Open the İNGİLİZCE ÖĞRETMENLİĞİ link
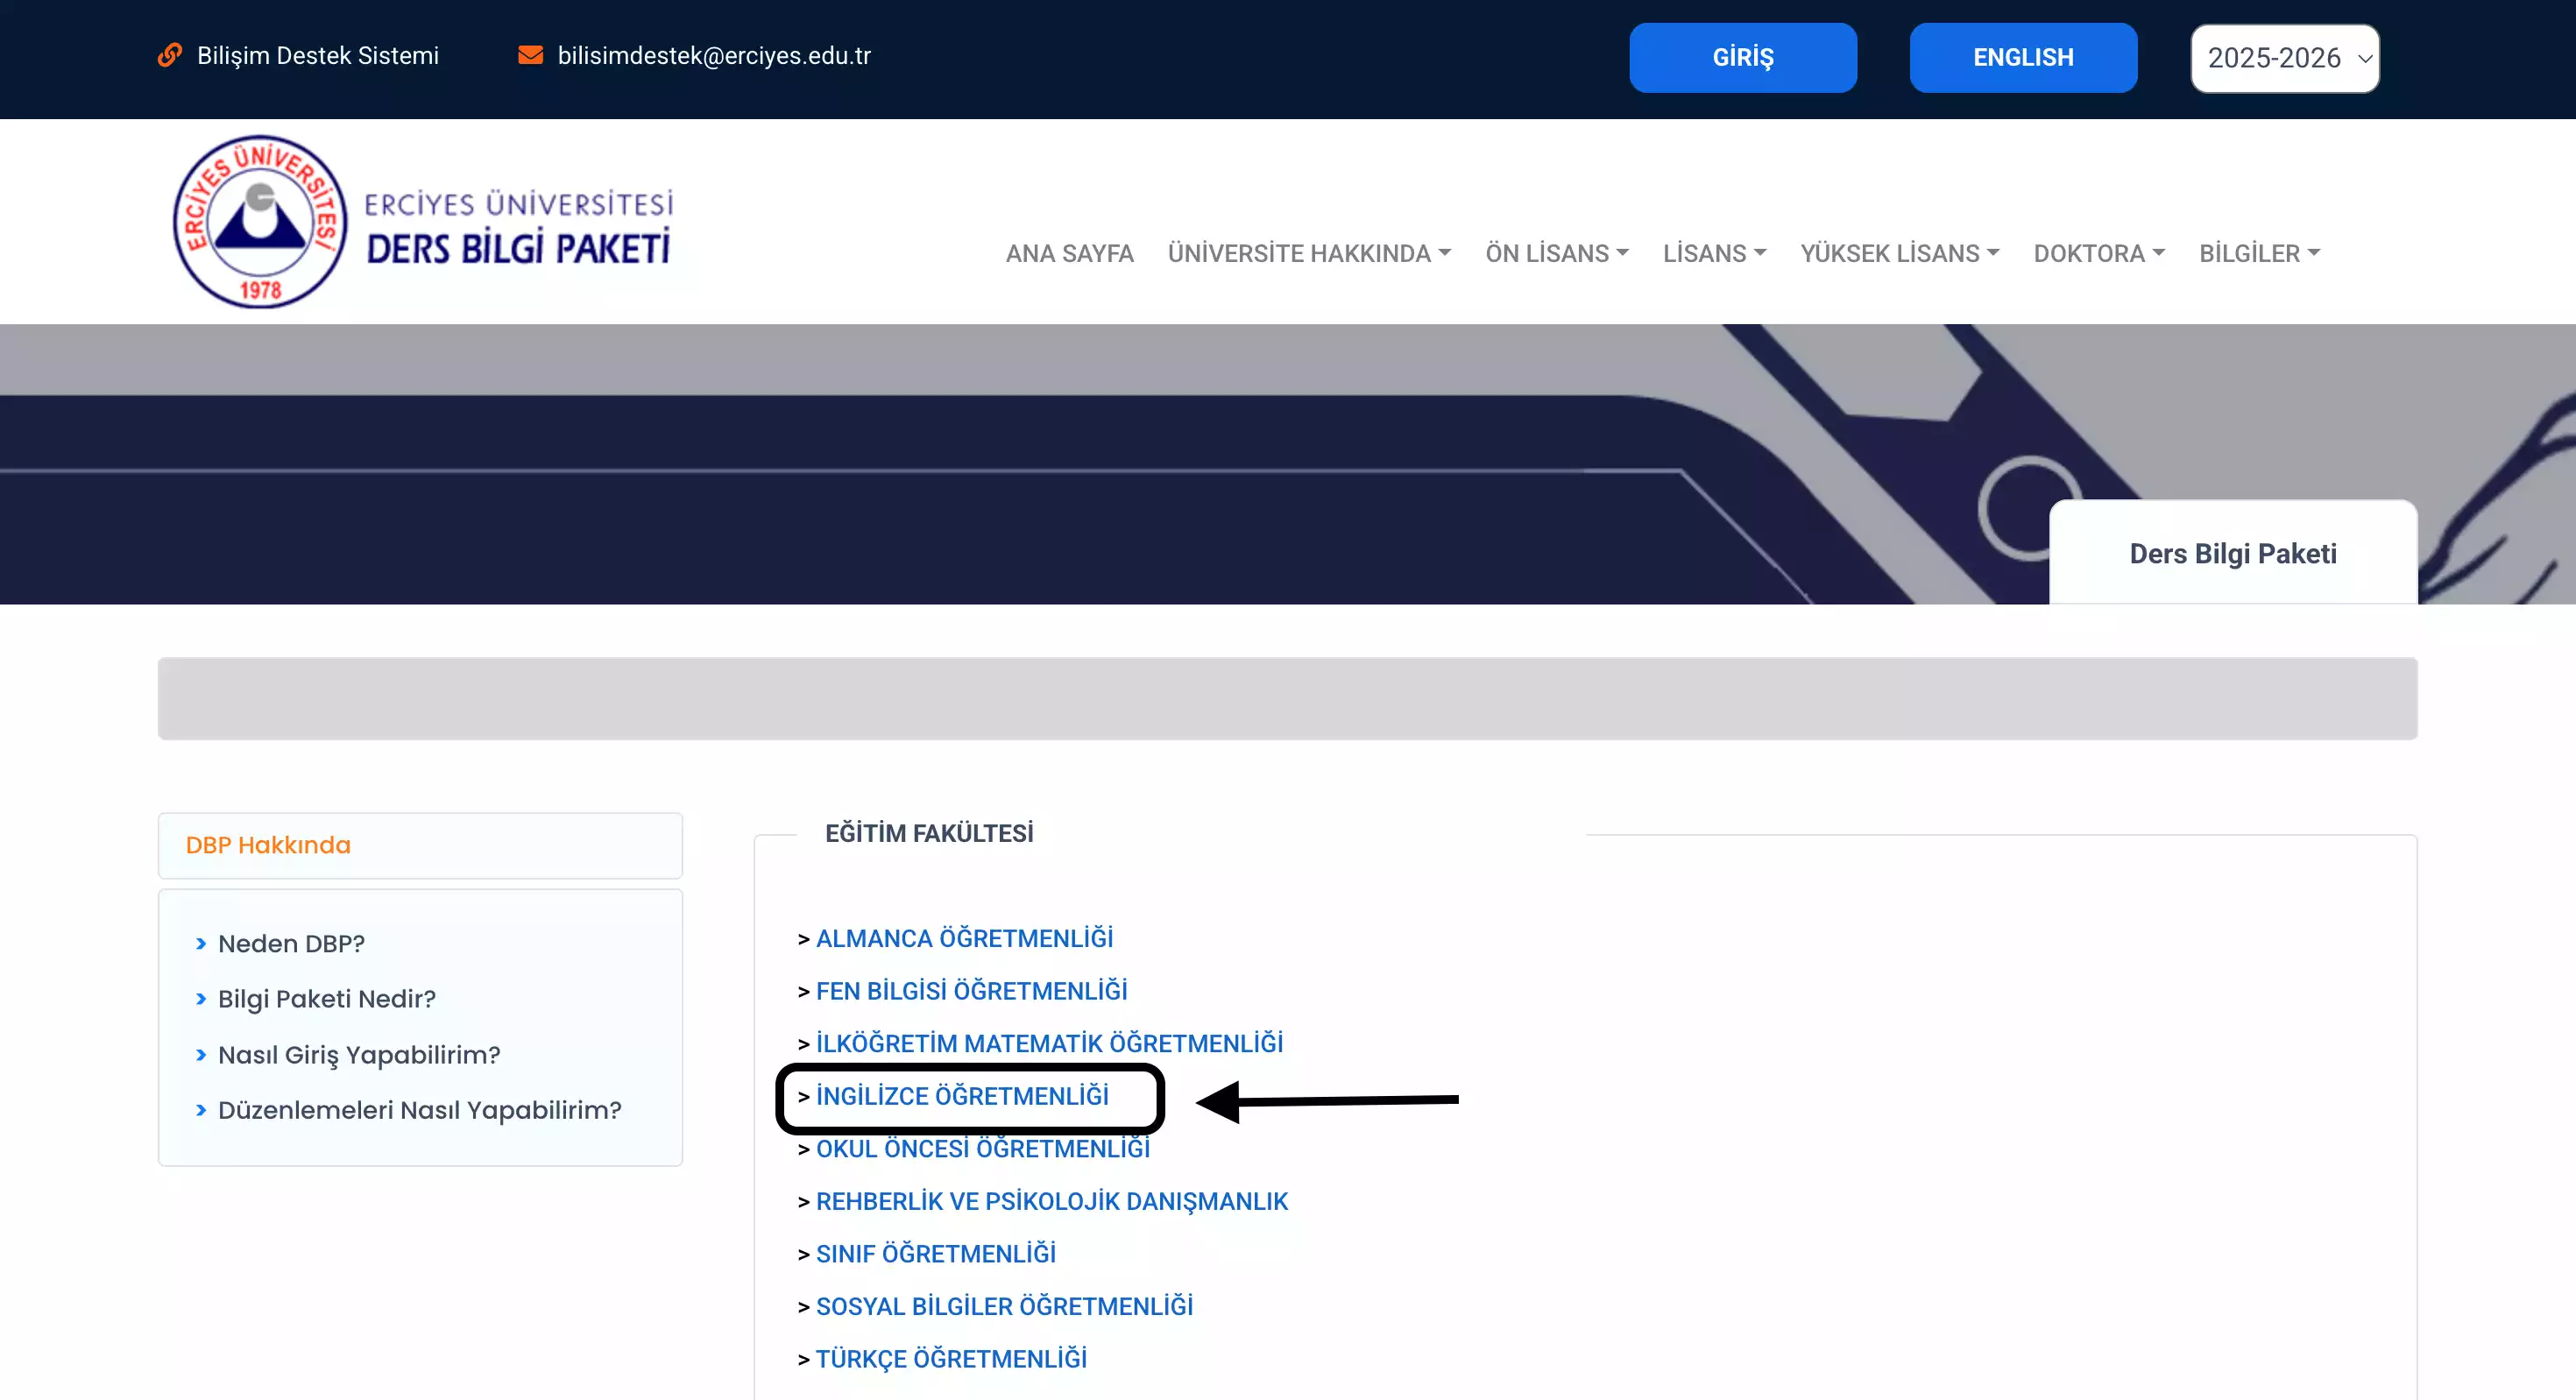Screen dimensions: 2576x1400 tap(961, 1097)
